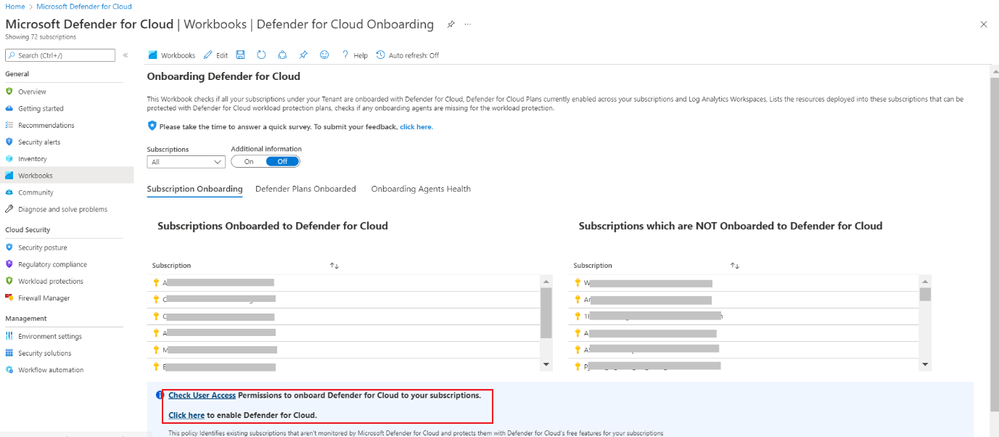Click the Edit pencil icon in toolbar
Viewport: 999px width, 437px height.
(x=208, y=55)
